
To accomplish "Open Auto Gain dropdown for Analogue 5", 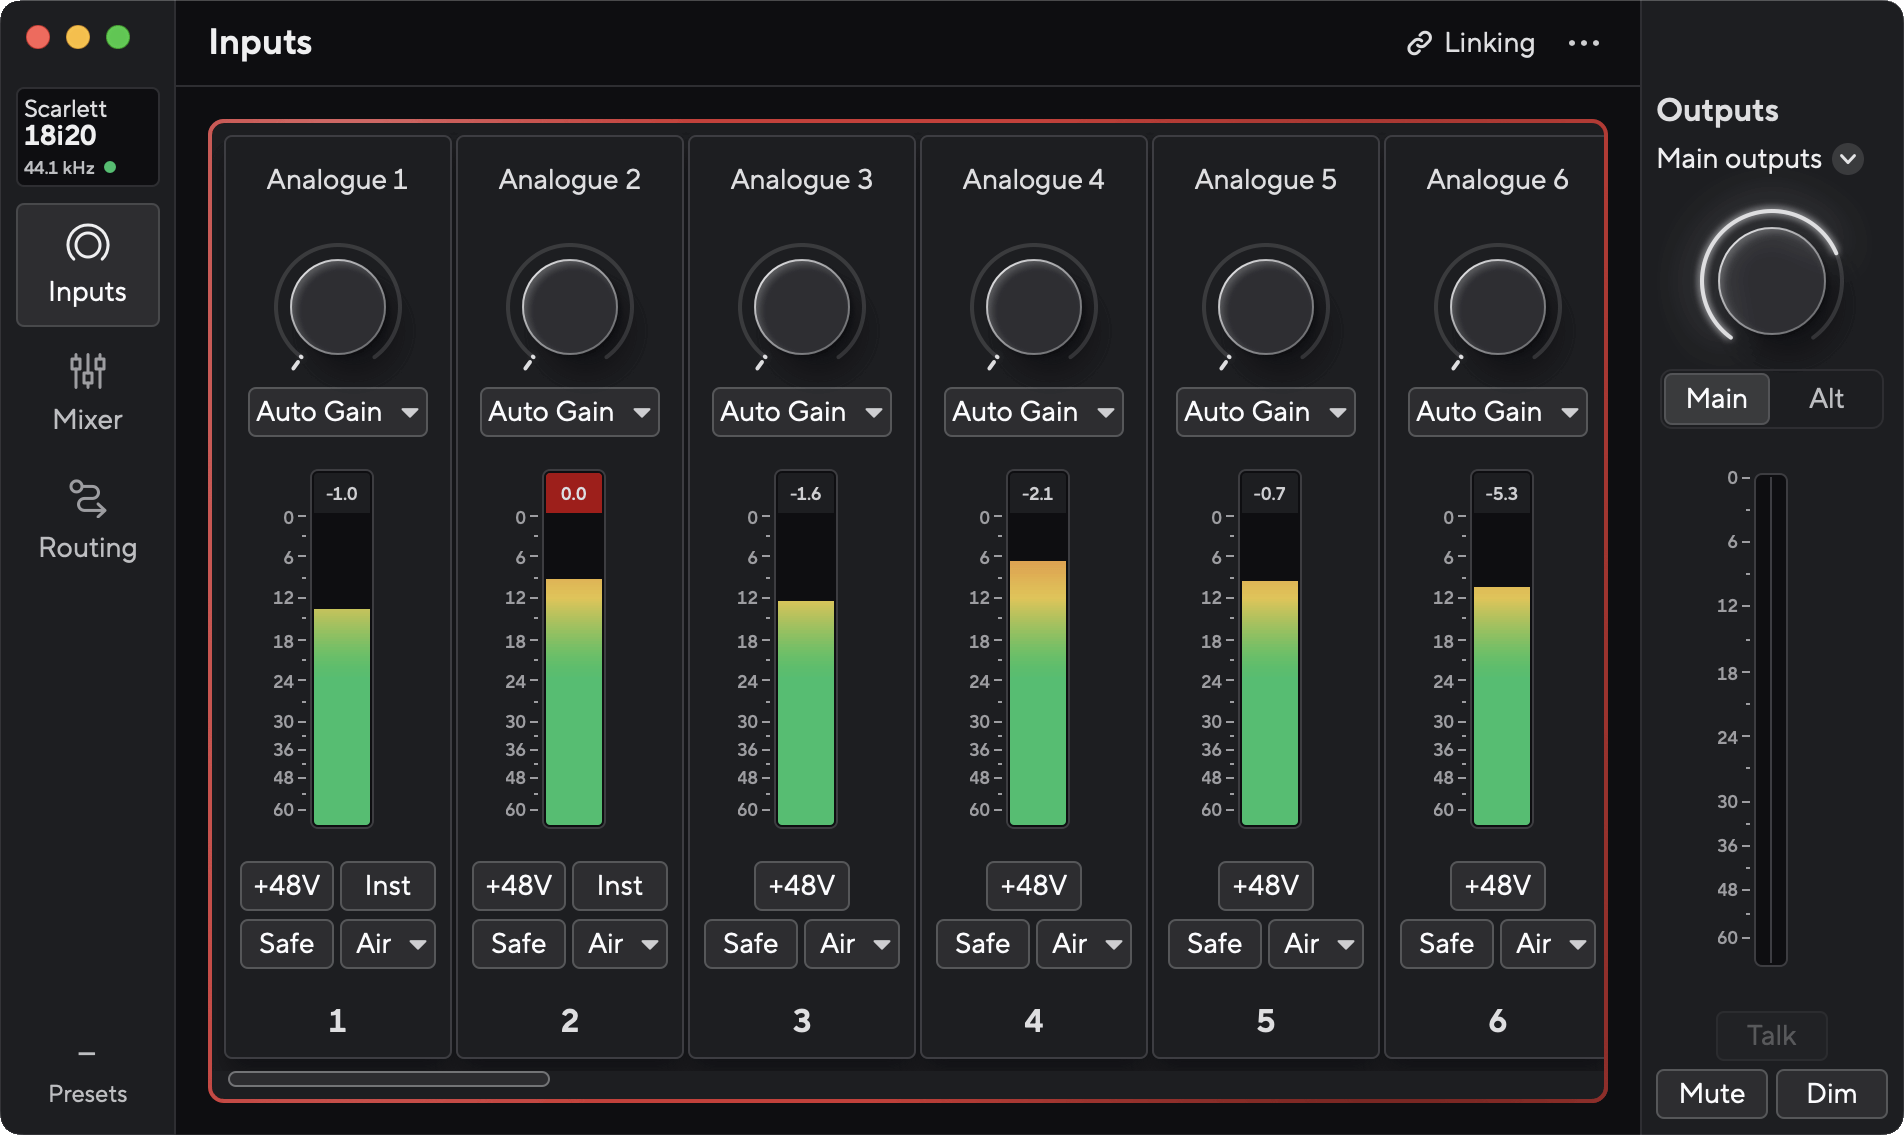I will pyautogui.click(x=1266, y=412).
